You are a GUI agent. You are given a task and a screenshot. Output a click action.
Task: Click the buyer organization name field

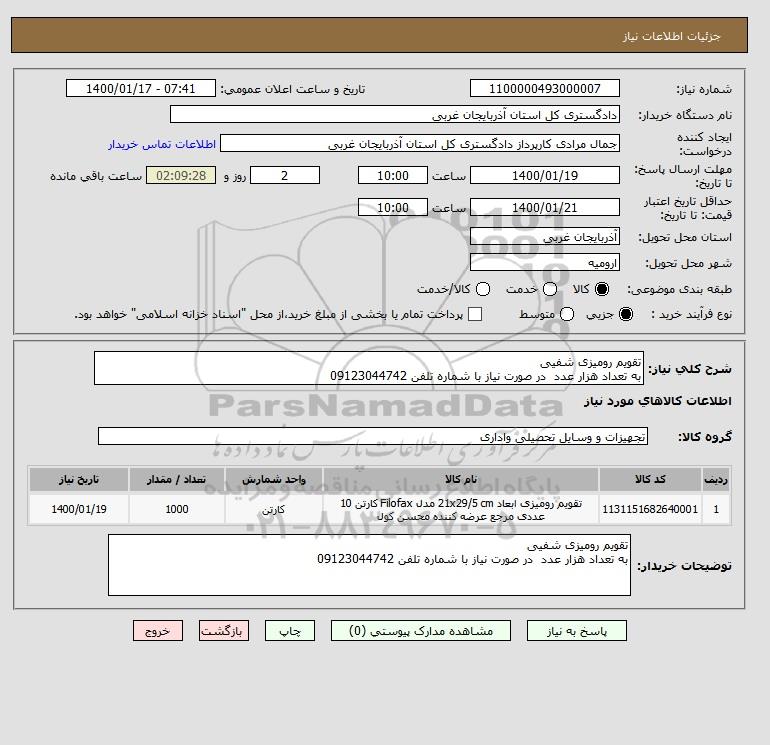(x=395, y=114)
